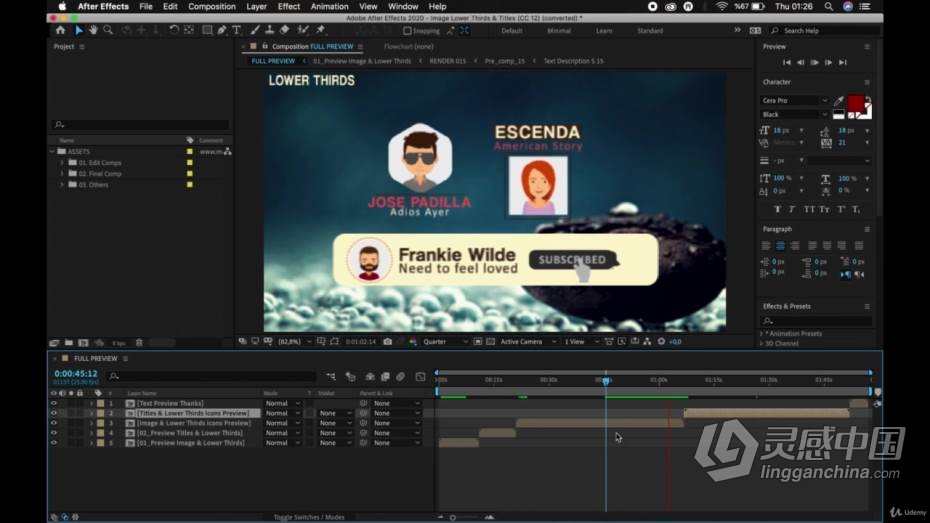Expand the ASSETS folder
930x523 pixels.
(53, 151)
